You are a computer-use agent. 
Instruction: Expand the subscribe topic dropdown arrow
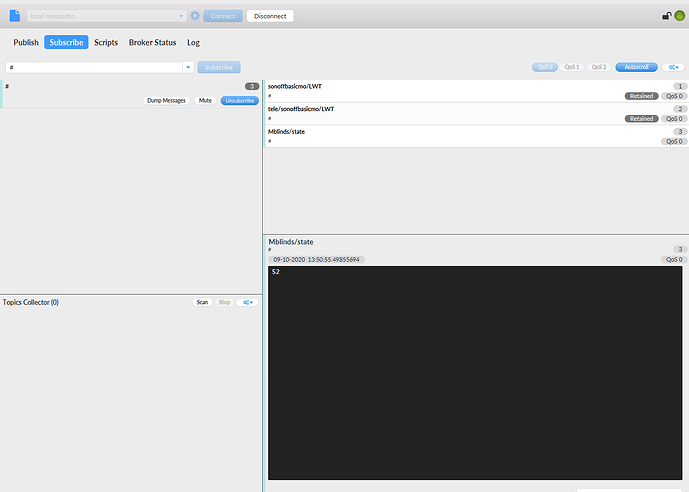pyautogui.click(x=188, y=67)
